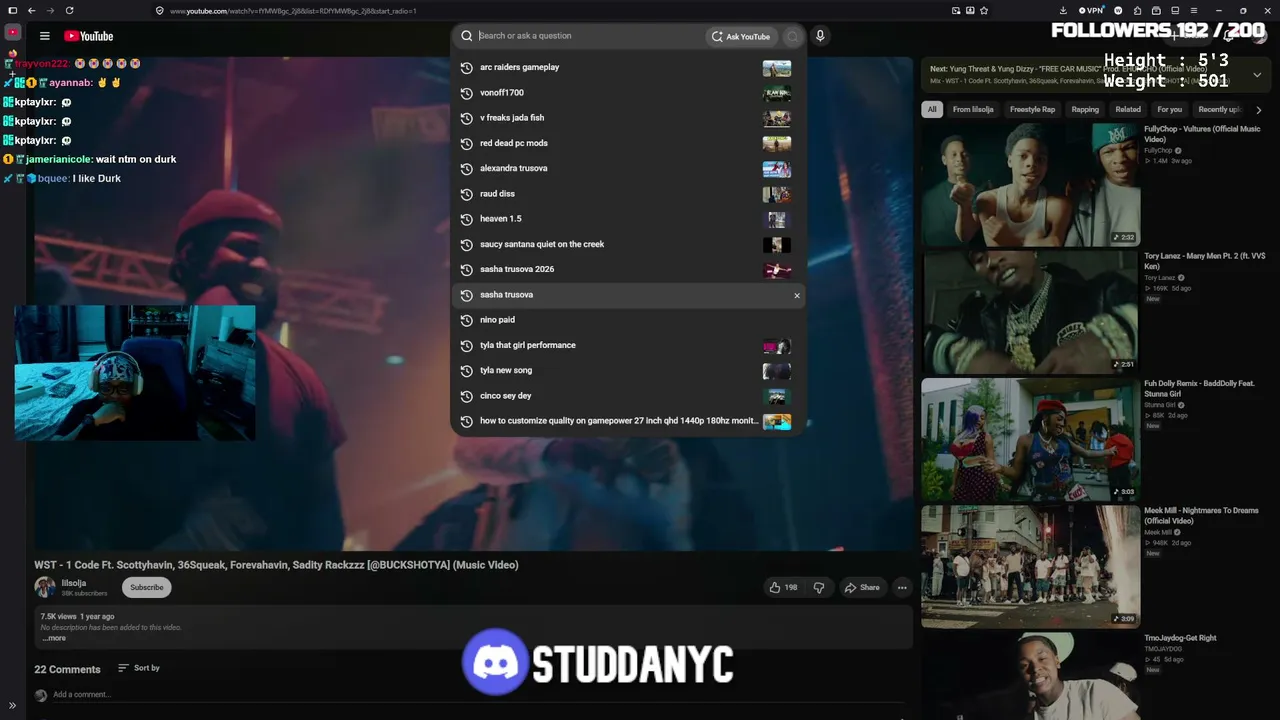Open the FullyChop channel name link

1160,151
